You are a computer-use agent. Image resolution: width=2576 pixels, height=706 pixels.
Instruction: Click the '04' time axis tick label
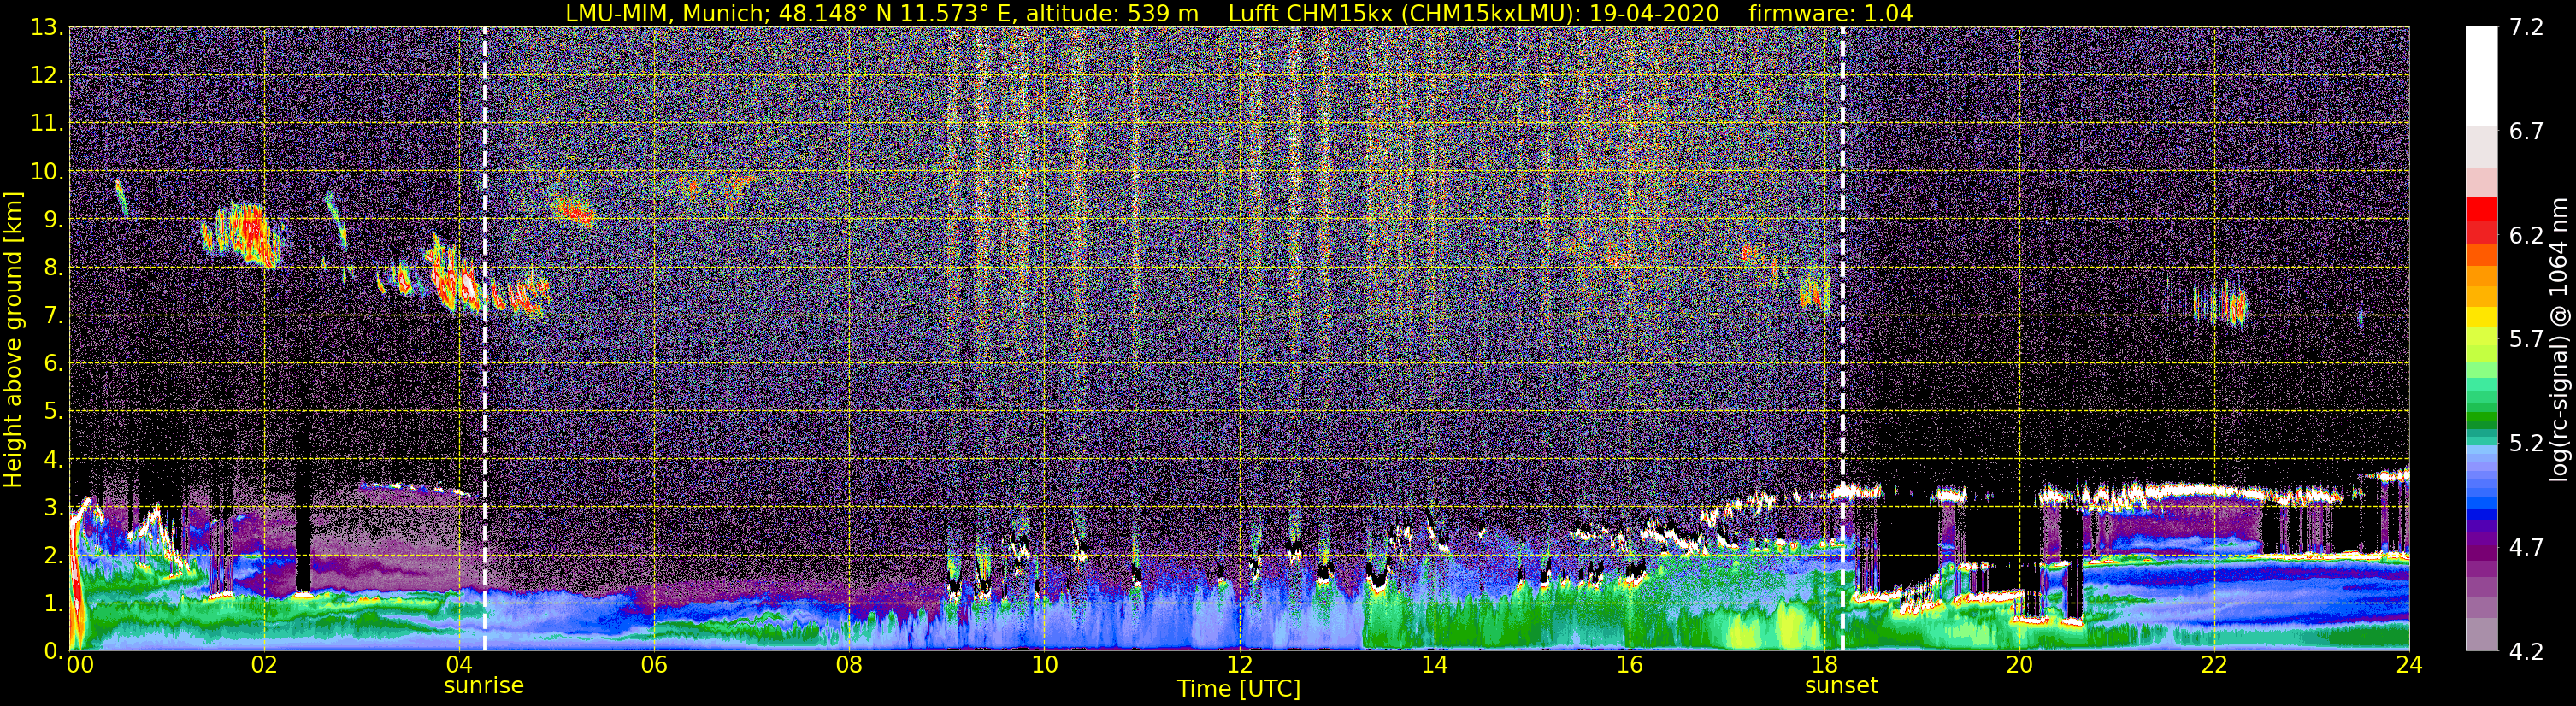click(459, 665)
